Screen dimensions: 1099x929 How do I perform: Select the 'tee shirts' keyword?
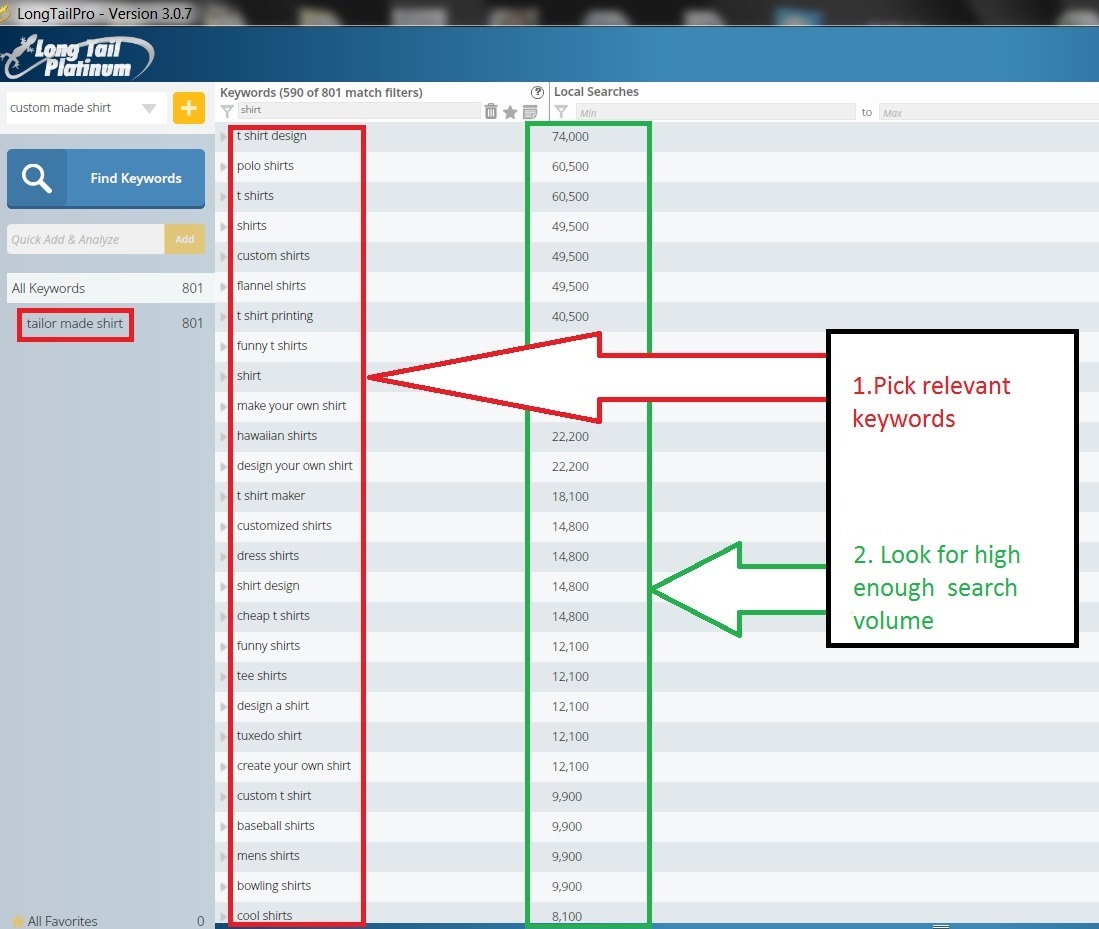(261, 676)
